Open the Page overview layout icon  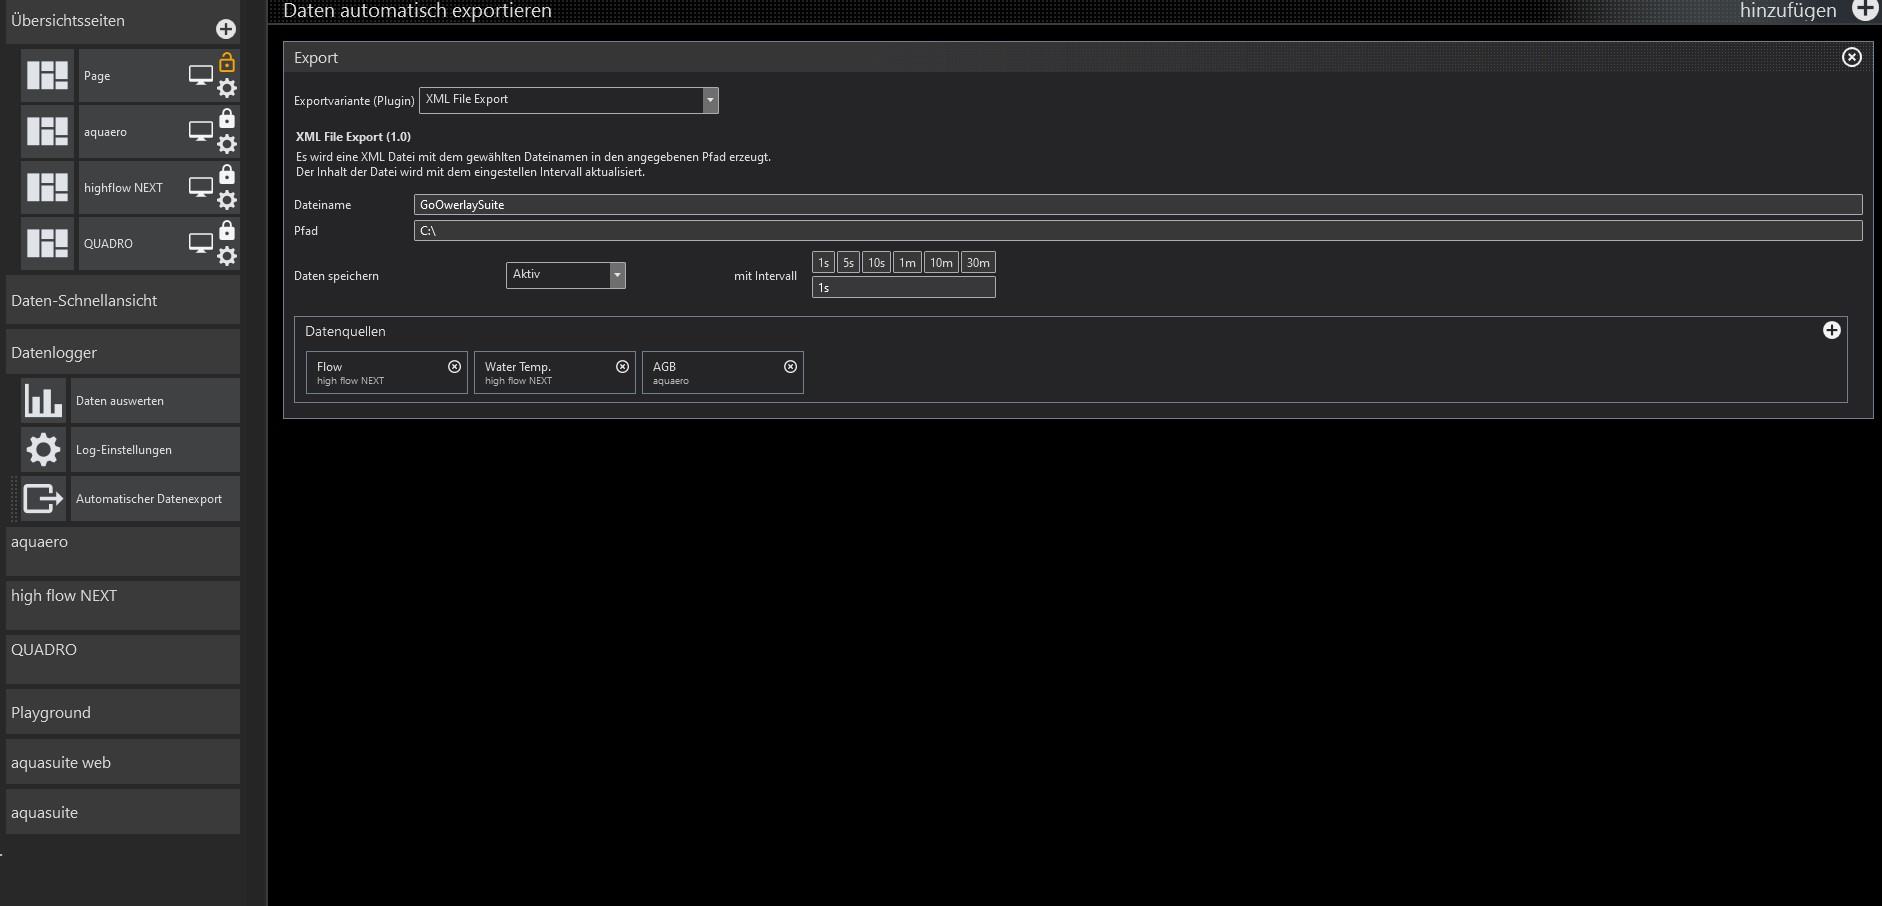pos(47,76)
